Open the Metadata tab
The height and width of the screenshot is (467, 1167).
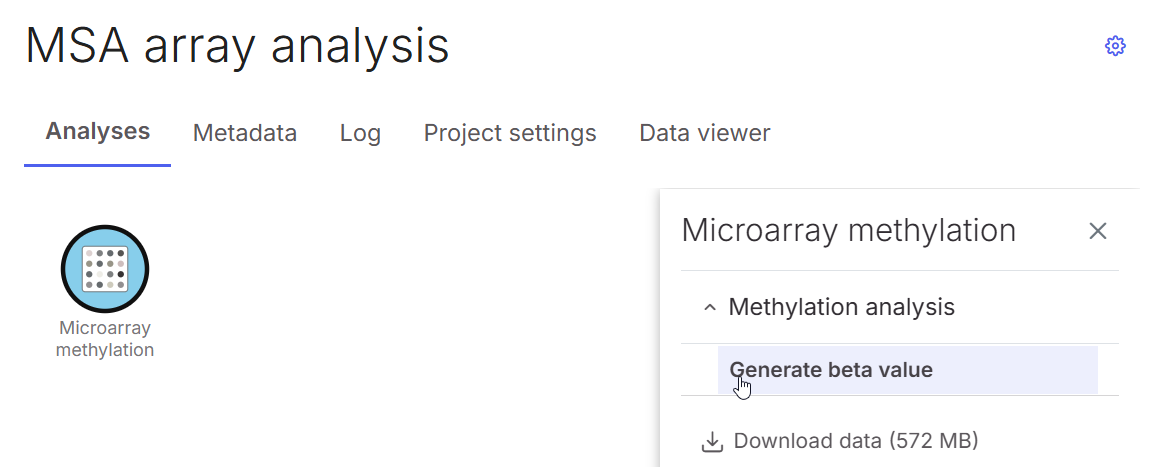pyautogui.click(x=245, y=133)
